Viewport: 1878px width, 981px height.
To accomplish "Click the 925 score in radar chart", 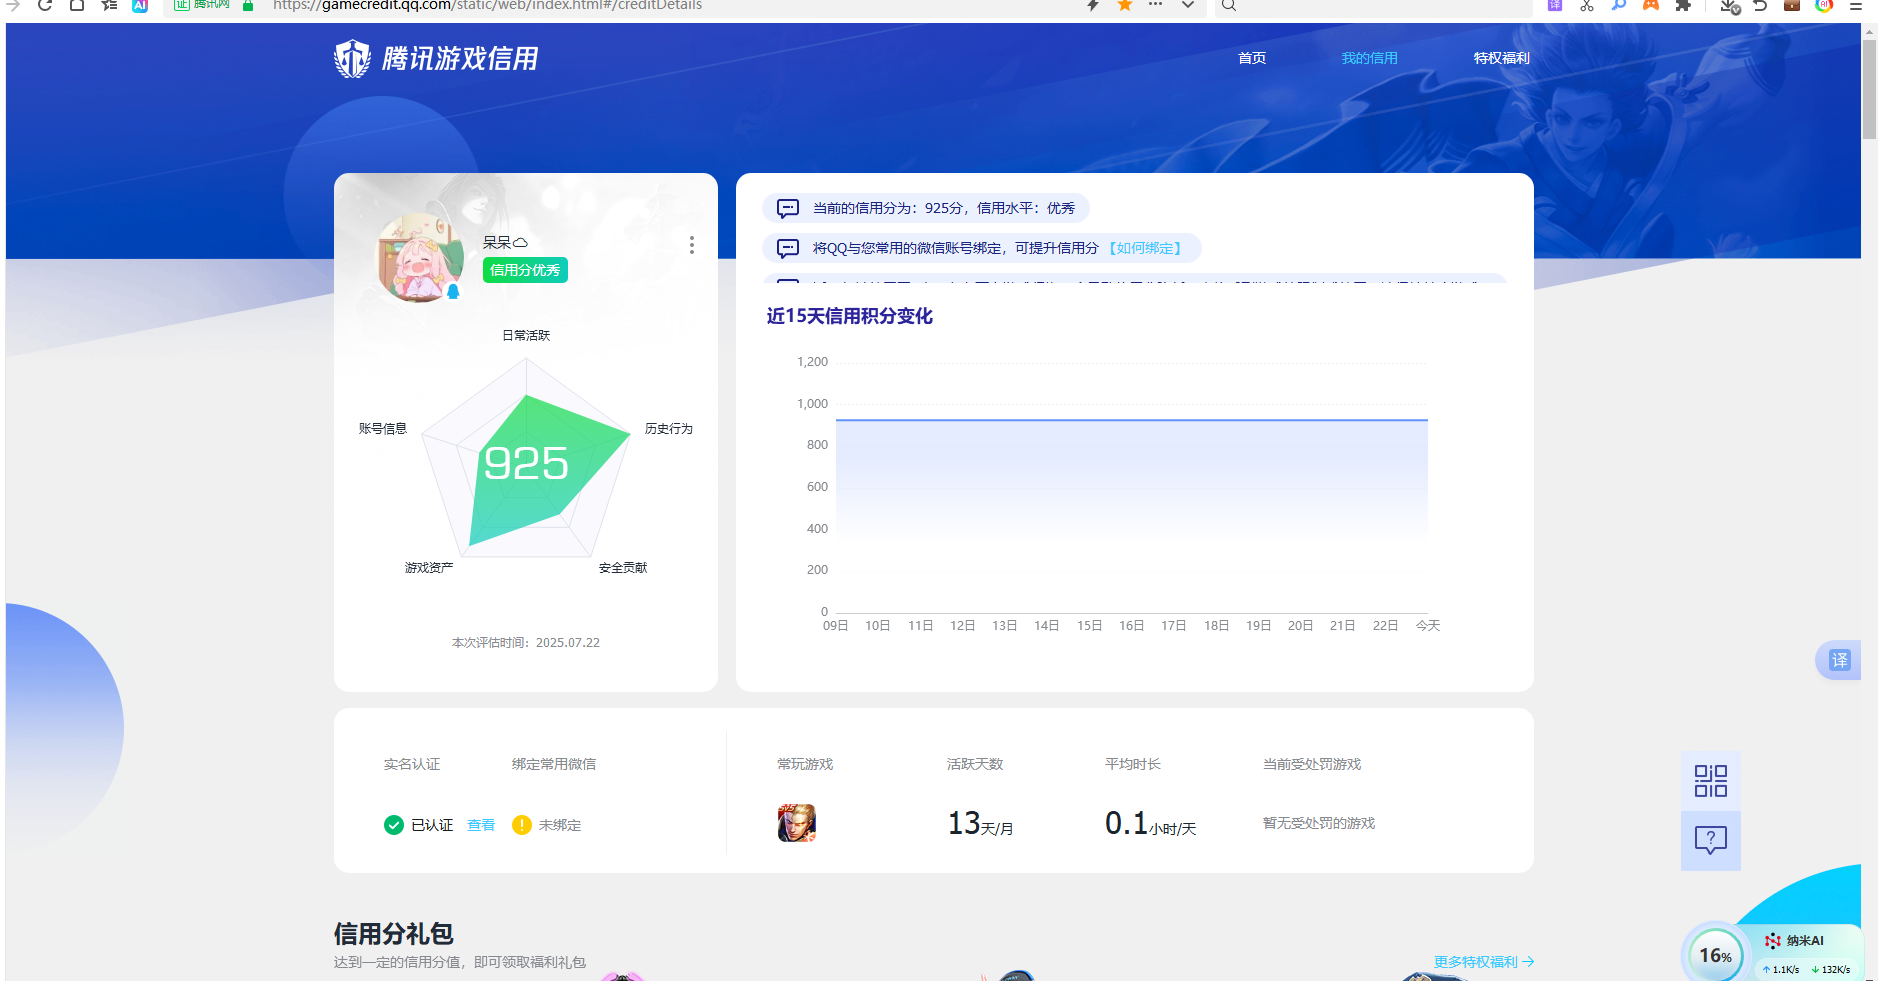I will 526,463.
